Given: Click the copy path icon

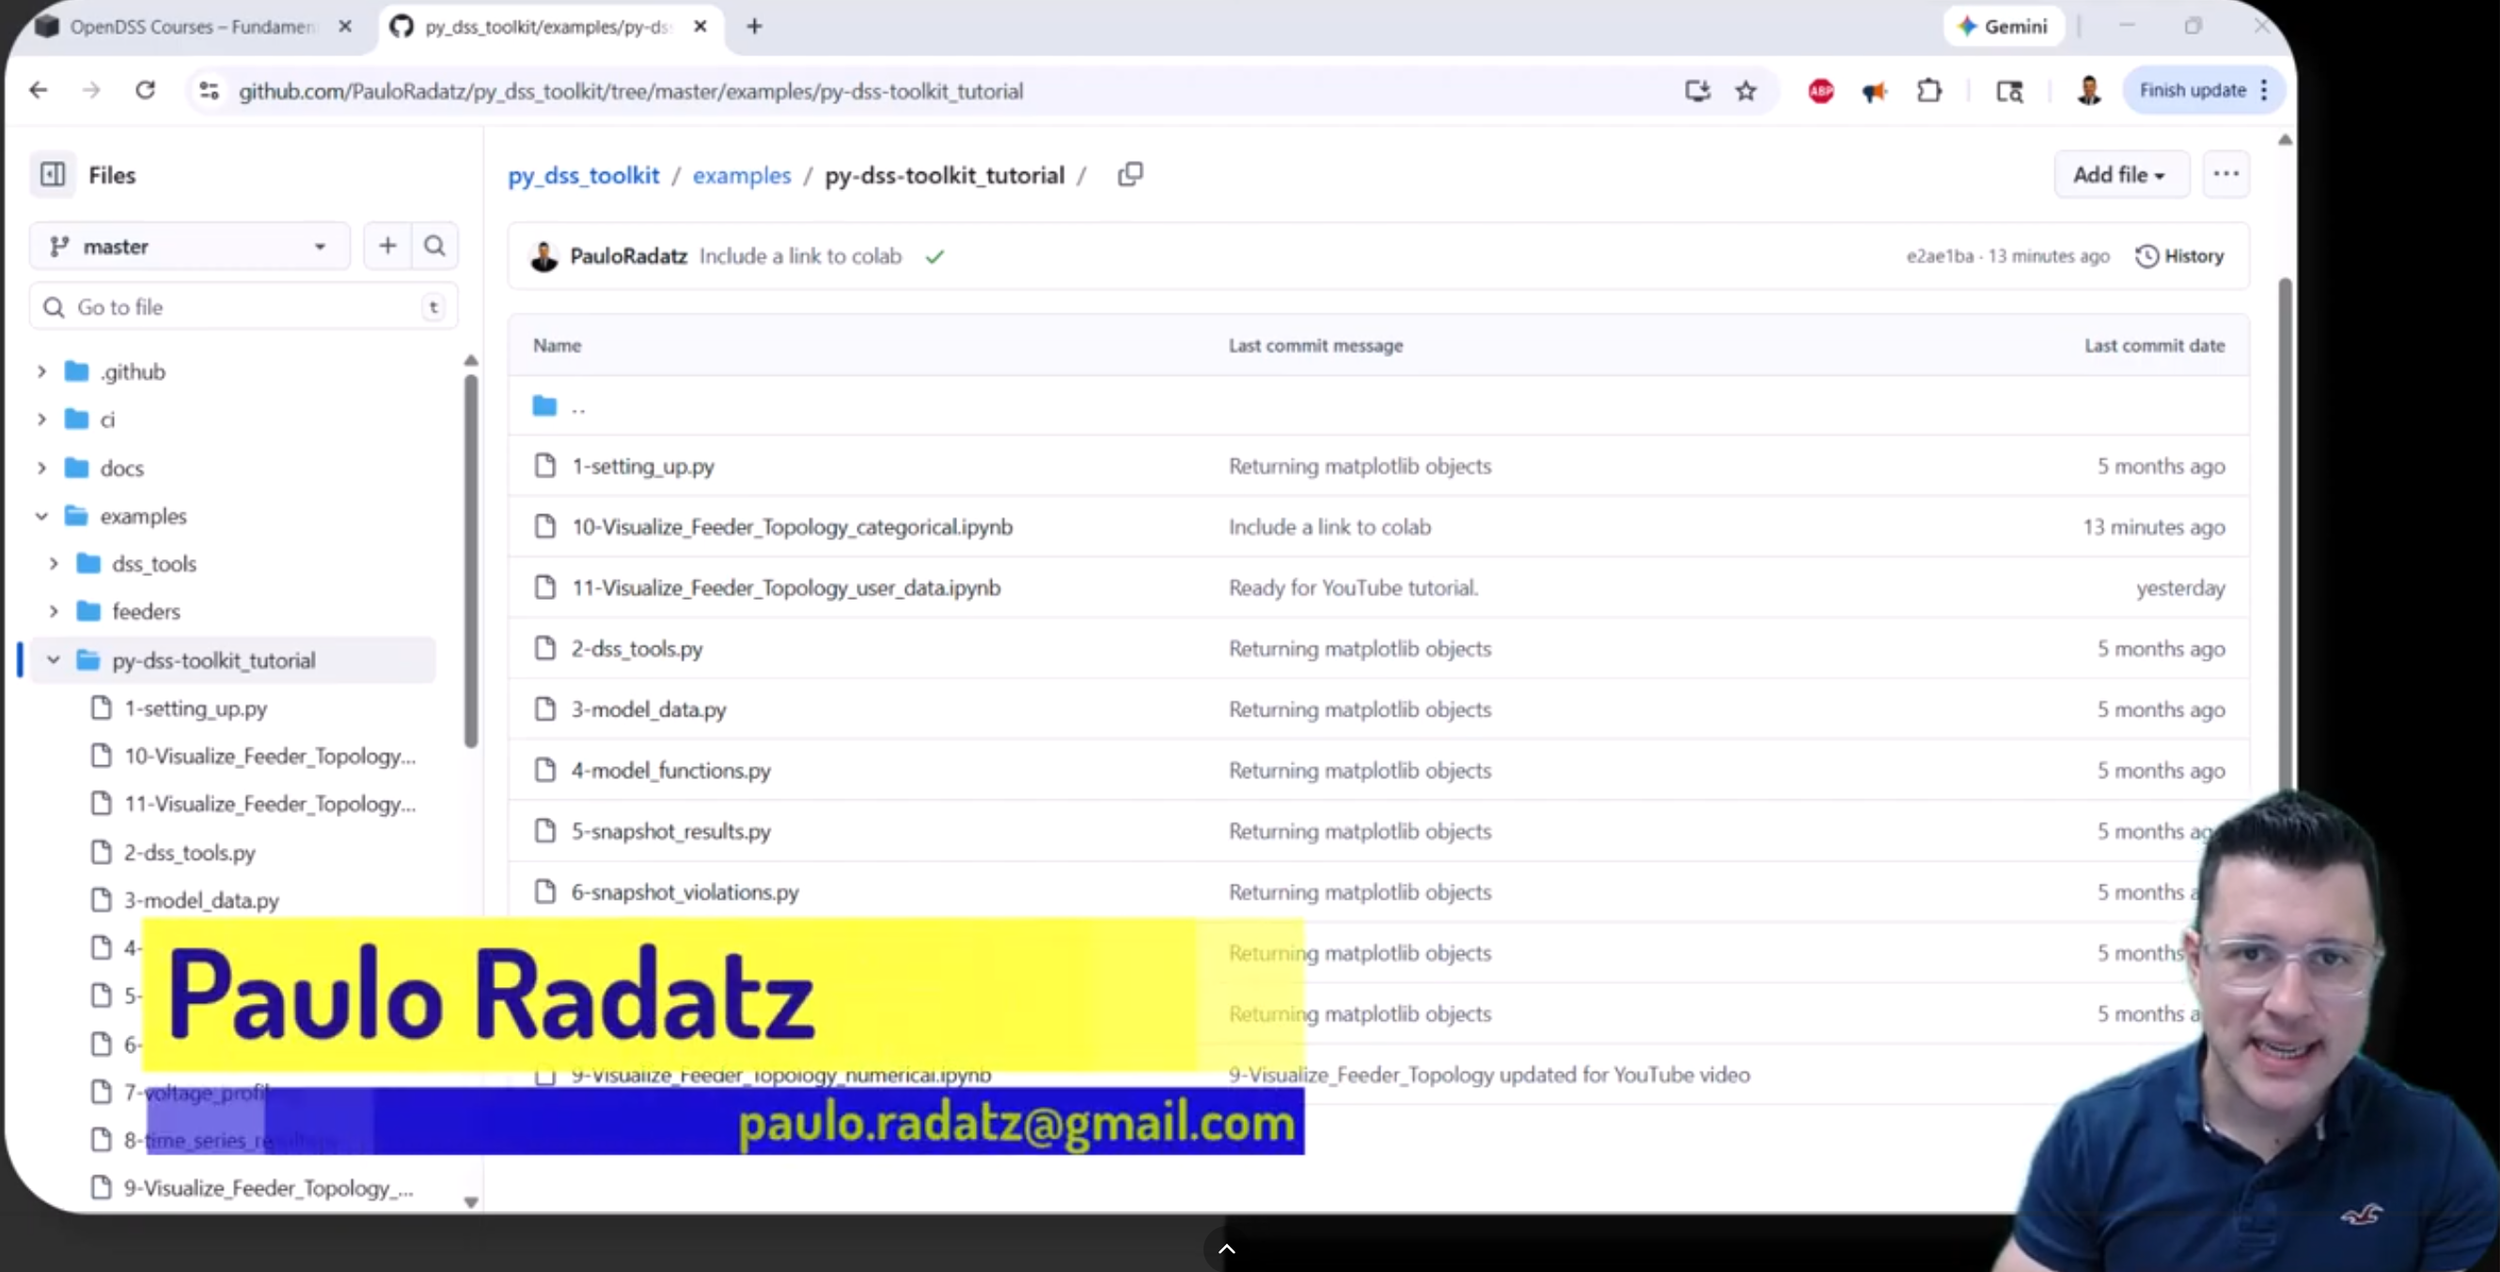Looking at the screenshot, I should tap(1130, 175).
